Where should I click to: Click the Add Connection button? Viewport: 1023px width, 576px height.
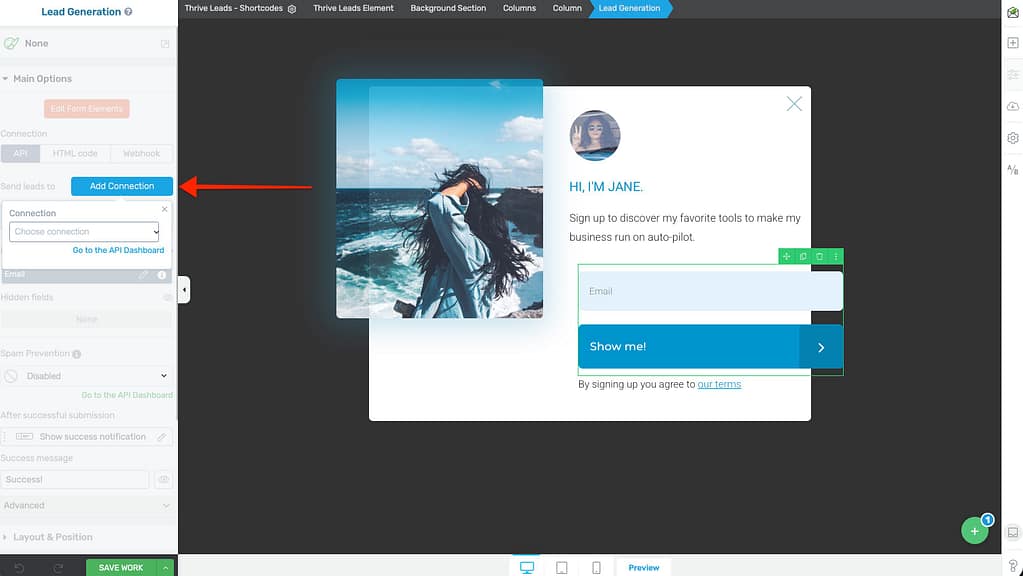click(122, 186)
